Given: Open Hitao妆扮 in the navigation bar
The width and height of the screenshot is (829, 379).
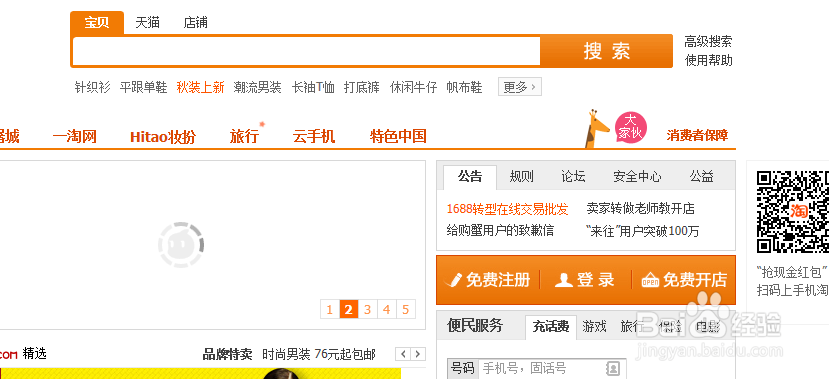Looking at the screenshot, I should 163,136.
